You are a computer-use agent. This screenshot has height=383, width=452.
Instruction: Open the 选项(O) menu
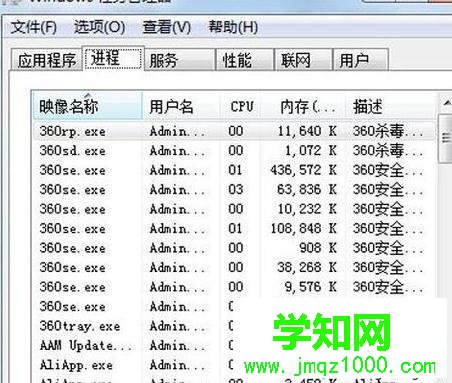(x=99, y=27)
